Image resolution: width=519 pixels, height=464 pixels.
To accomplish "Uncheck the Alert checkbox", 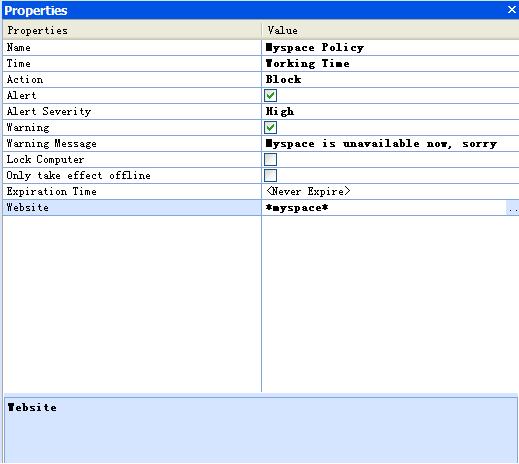I will click(270, 96).
